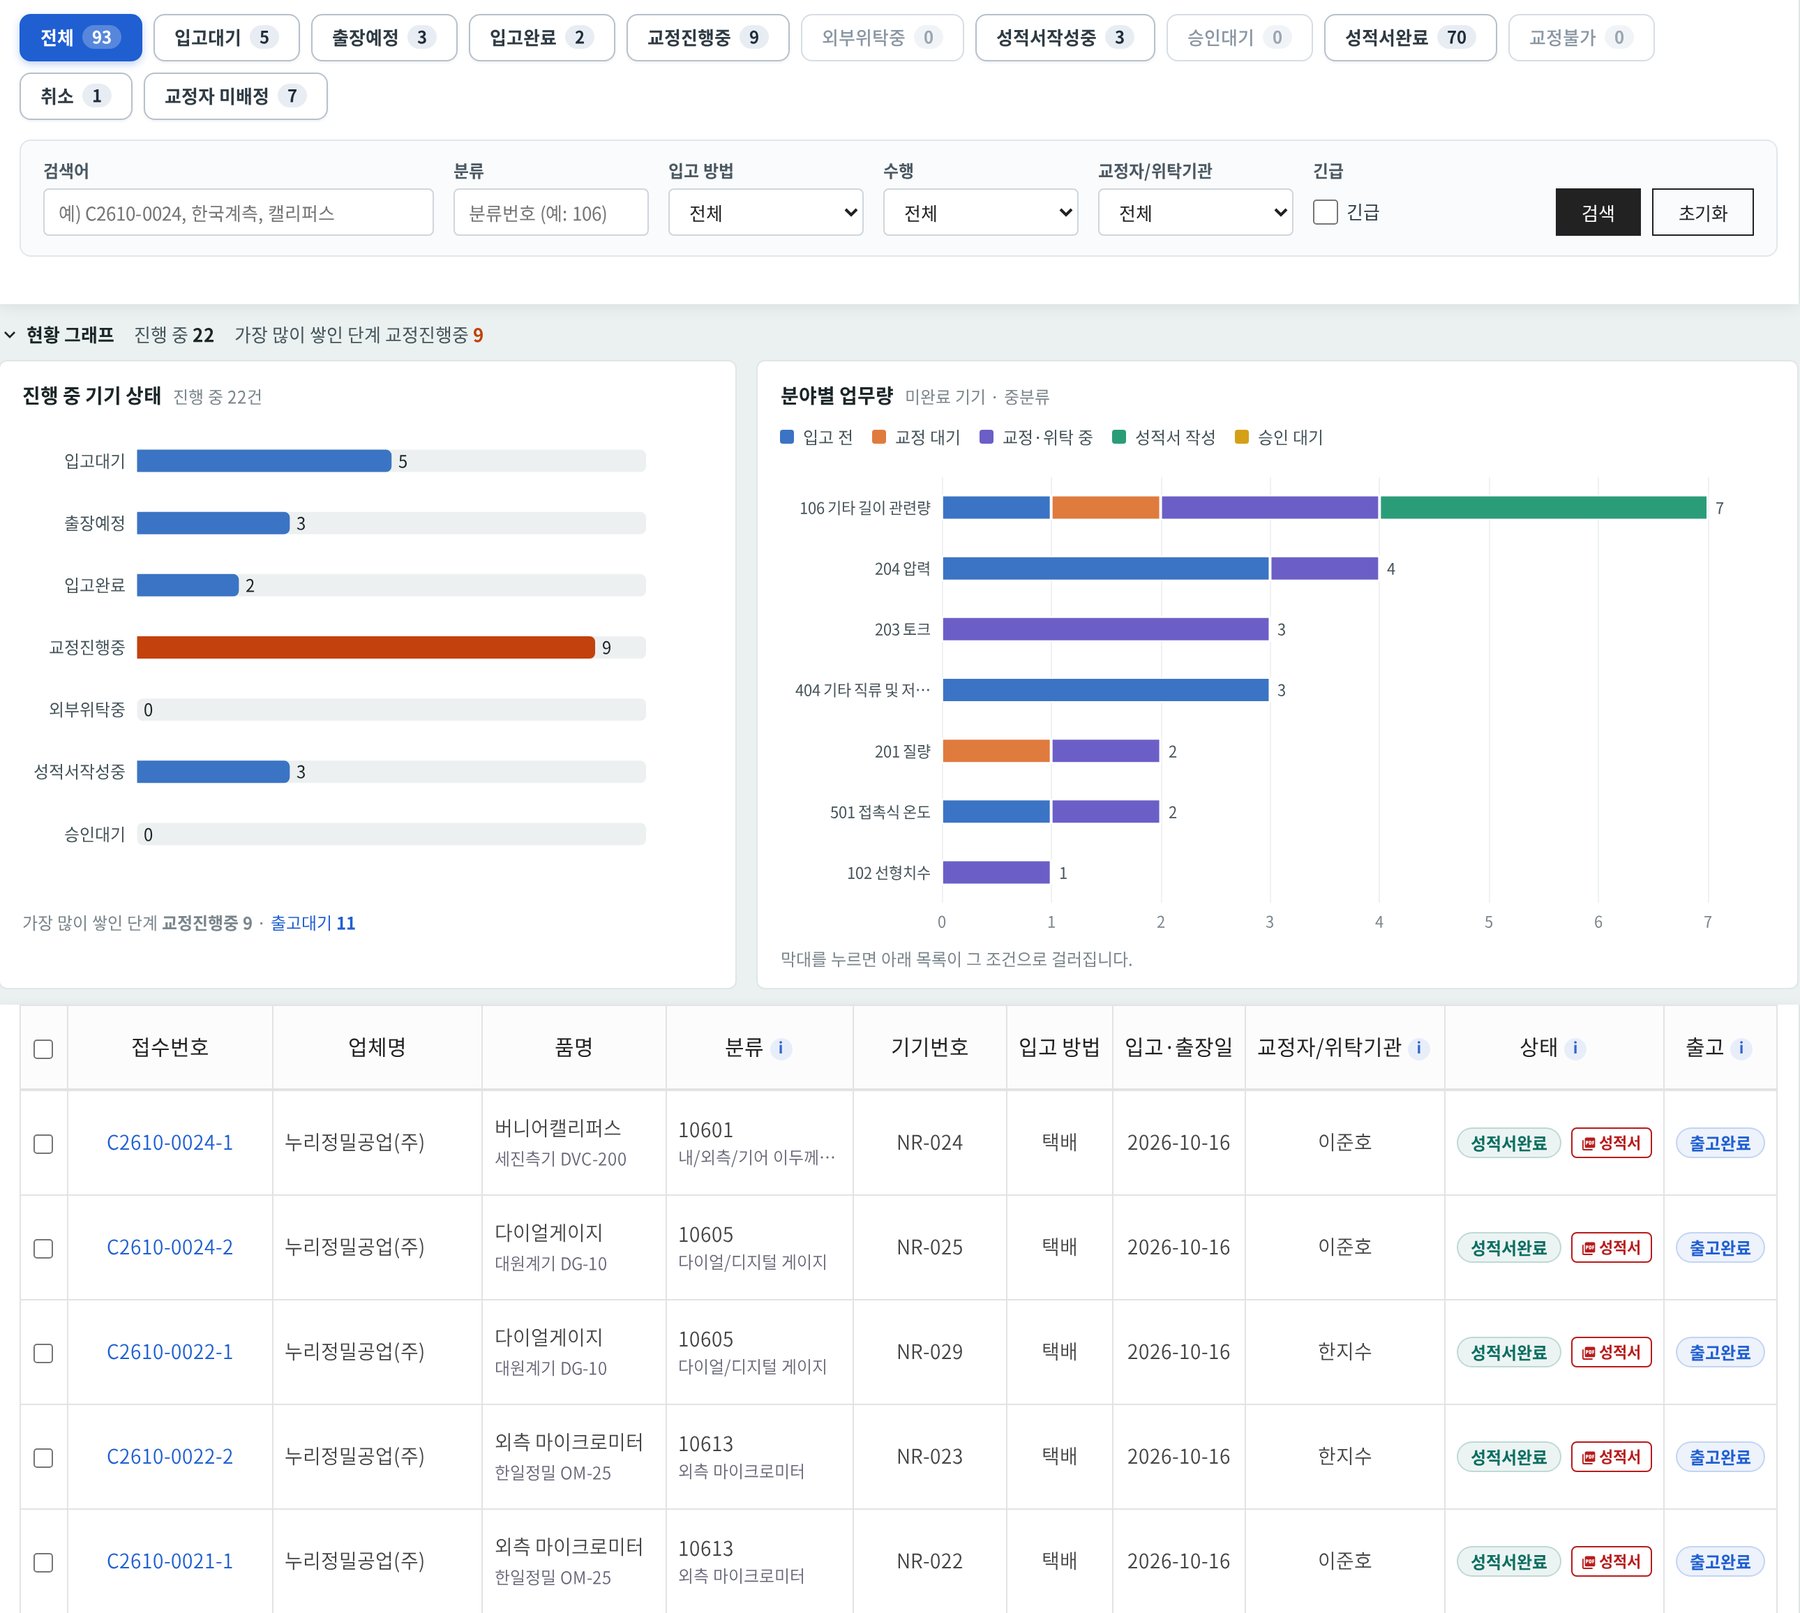Select the 성적서완료 70 status tab
Screen dimensions: 1800x1613
click(x=1410, y=38)
